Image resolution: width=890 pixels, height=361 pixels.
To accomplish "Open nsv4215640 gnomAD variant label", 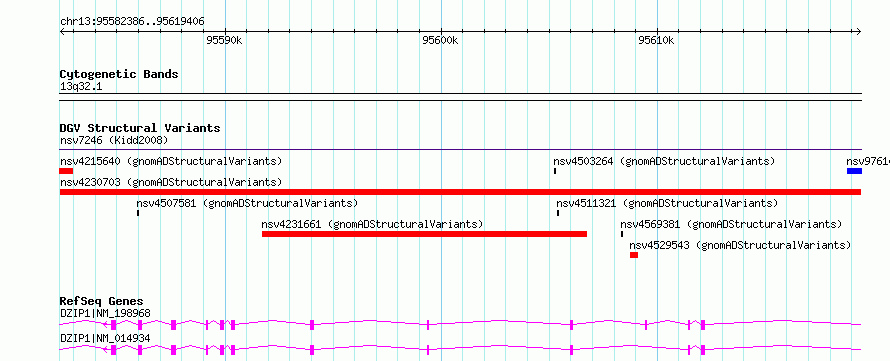I will 171,161.
